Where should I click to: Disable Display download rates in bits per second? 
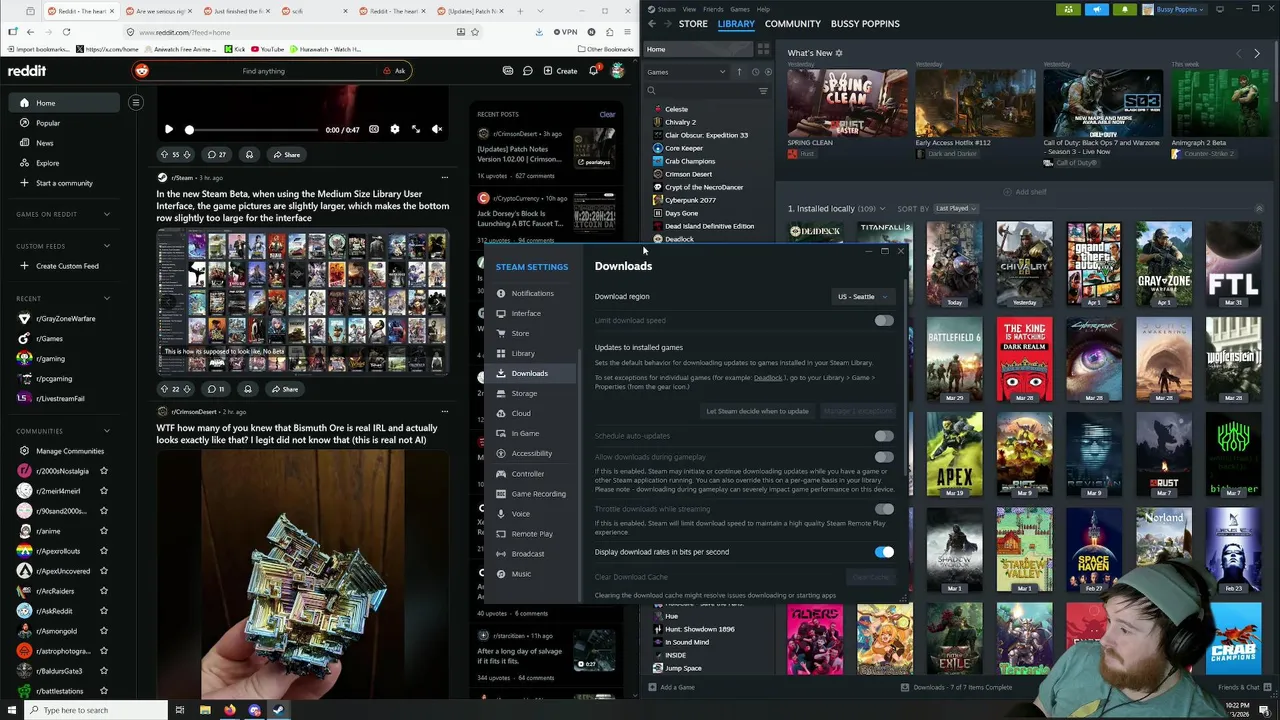(884, 552)
